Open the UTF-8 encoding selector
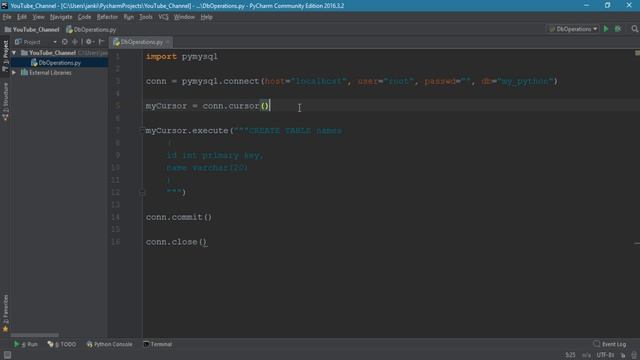The width and height of the screenshot is (640, 360). (x=605, y=355)
